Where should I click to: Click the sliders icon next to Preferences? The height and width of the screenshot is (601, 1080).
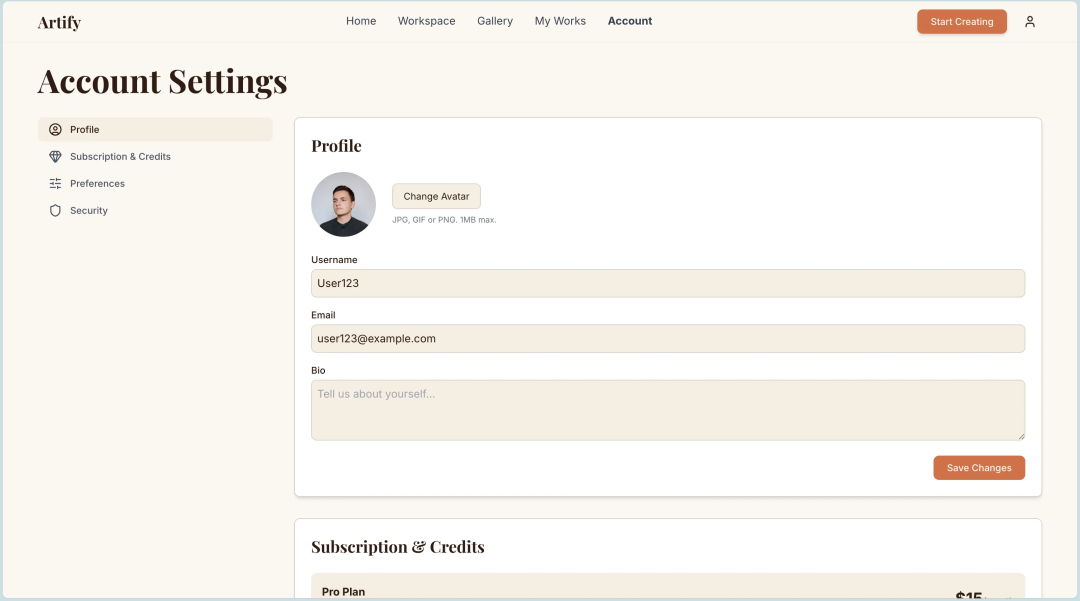pos(55,184)
